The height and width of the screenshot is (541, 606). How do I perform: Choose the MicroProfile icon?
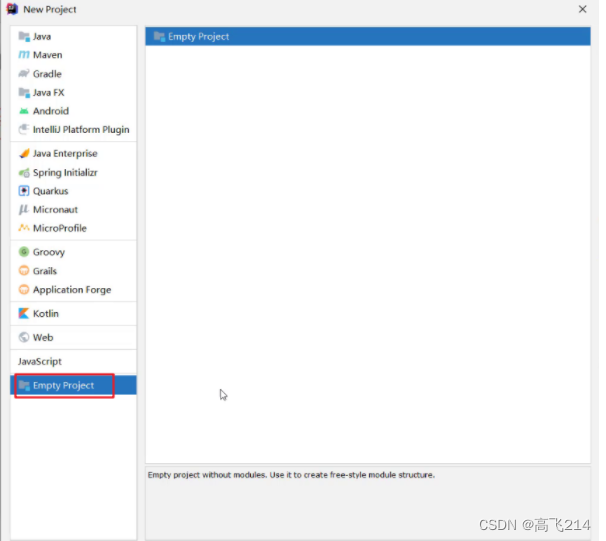[24, 228]
